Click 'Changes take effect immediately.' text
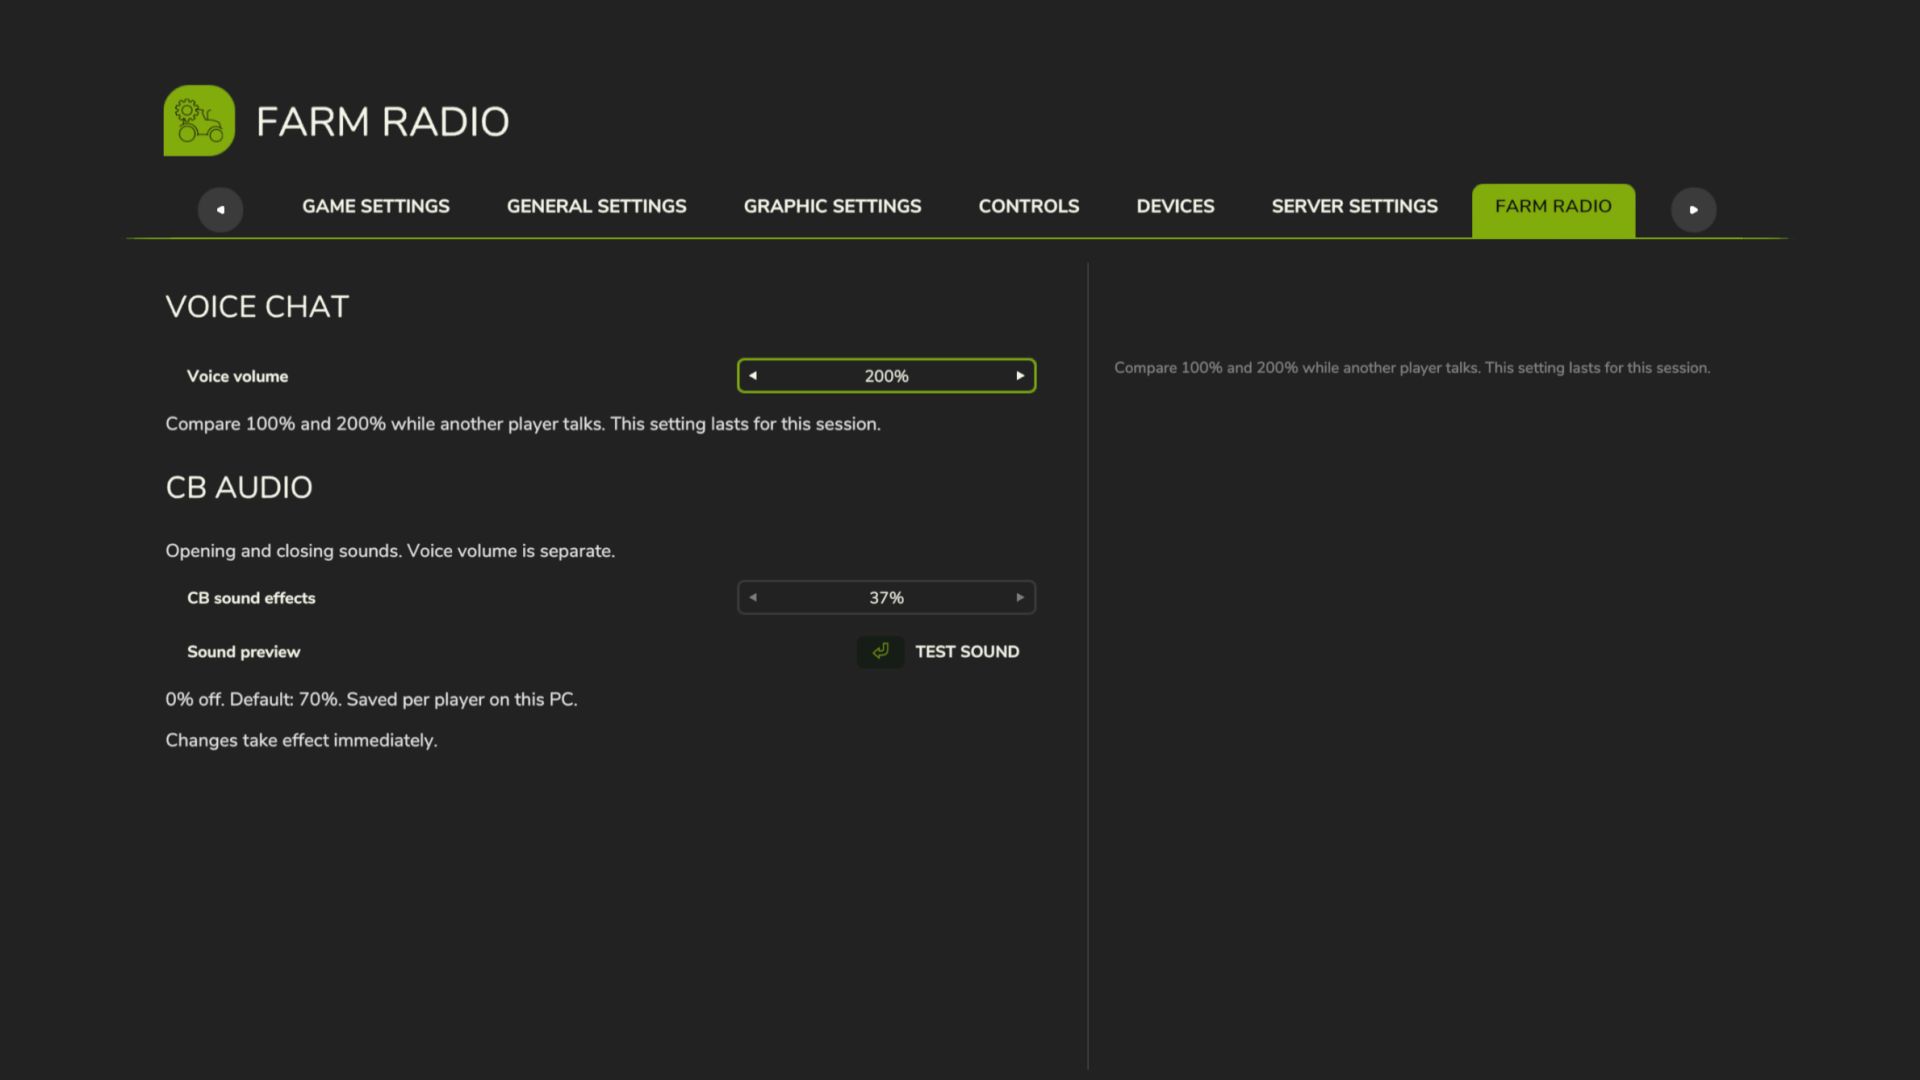Image resolution: width=1920 pixels, height=1080 pixels. click(301, 741)
